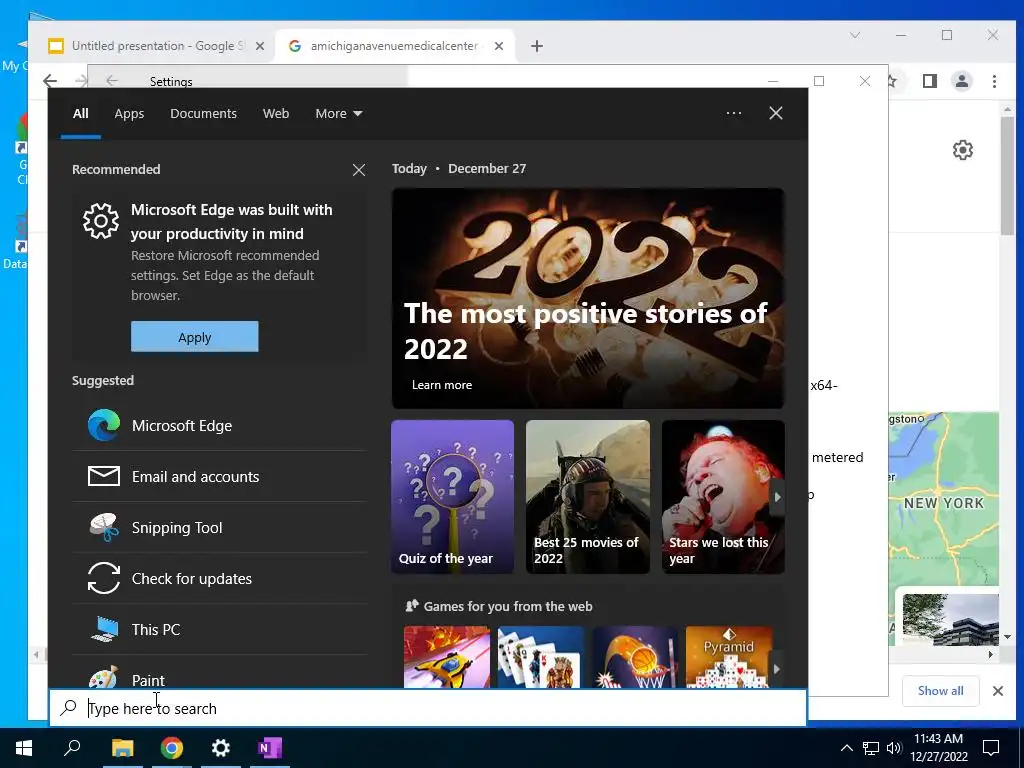
Task: Open the playing cards game tile
Action: point(541,657)
